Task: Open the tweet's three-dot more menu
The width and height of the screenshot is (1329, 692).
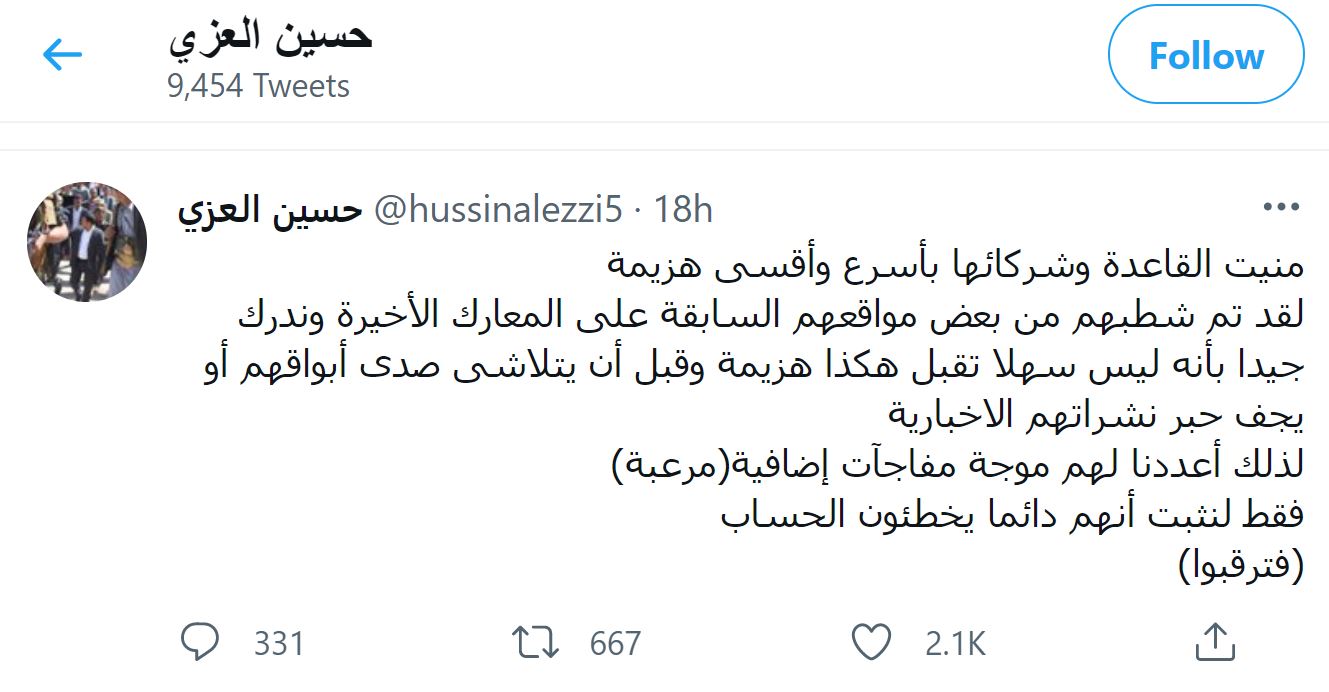Action: [1281, 208]
